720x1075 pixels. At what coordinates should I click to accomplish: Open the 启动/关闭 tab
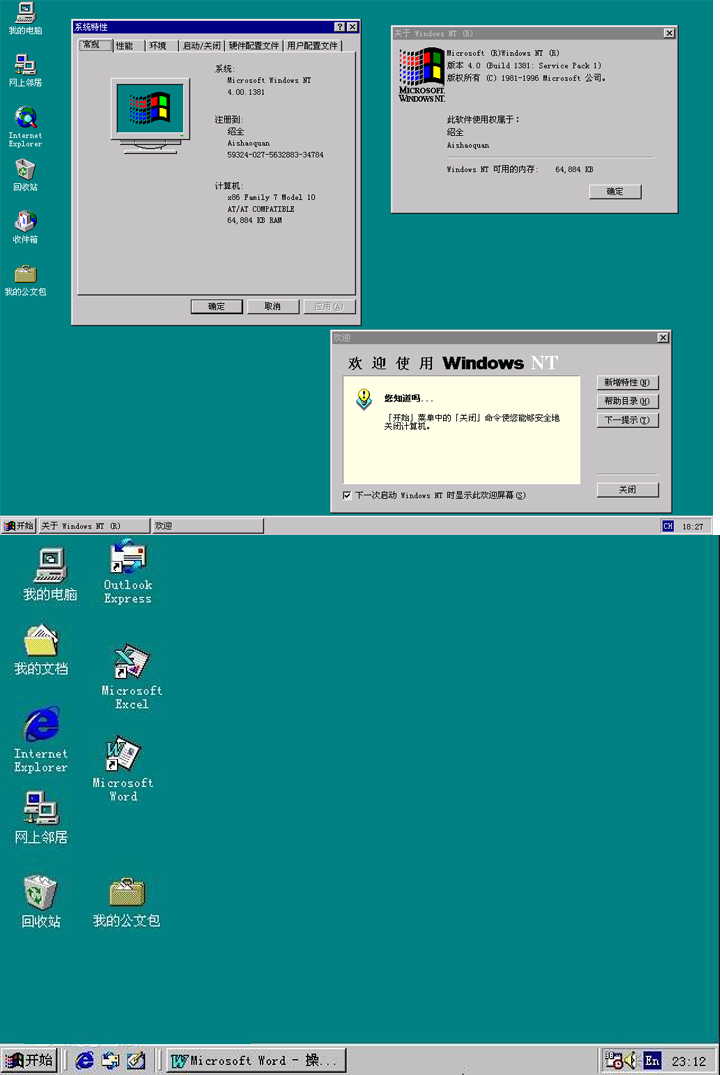[x=202, y=46]
